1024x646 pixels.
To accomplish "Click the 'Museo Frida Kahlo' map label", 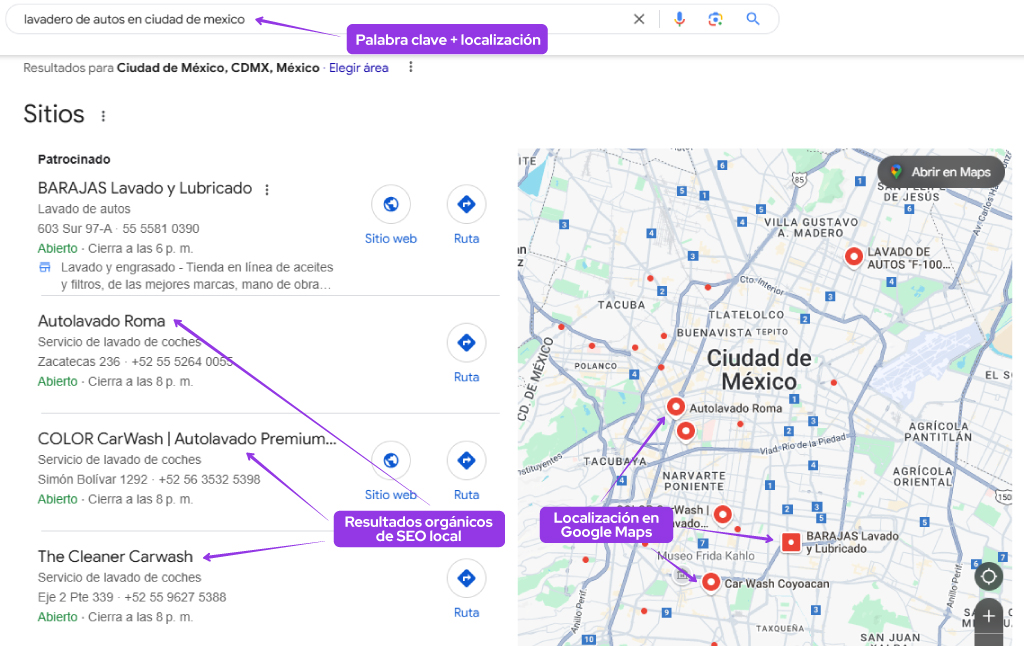I will pos(706,556).
